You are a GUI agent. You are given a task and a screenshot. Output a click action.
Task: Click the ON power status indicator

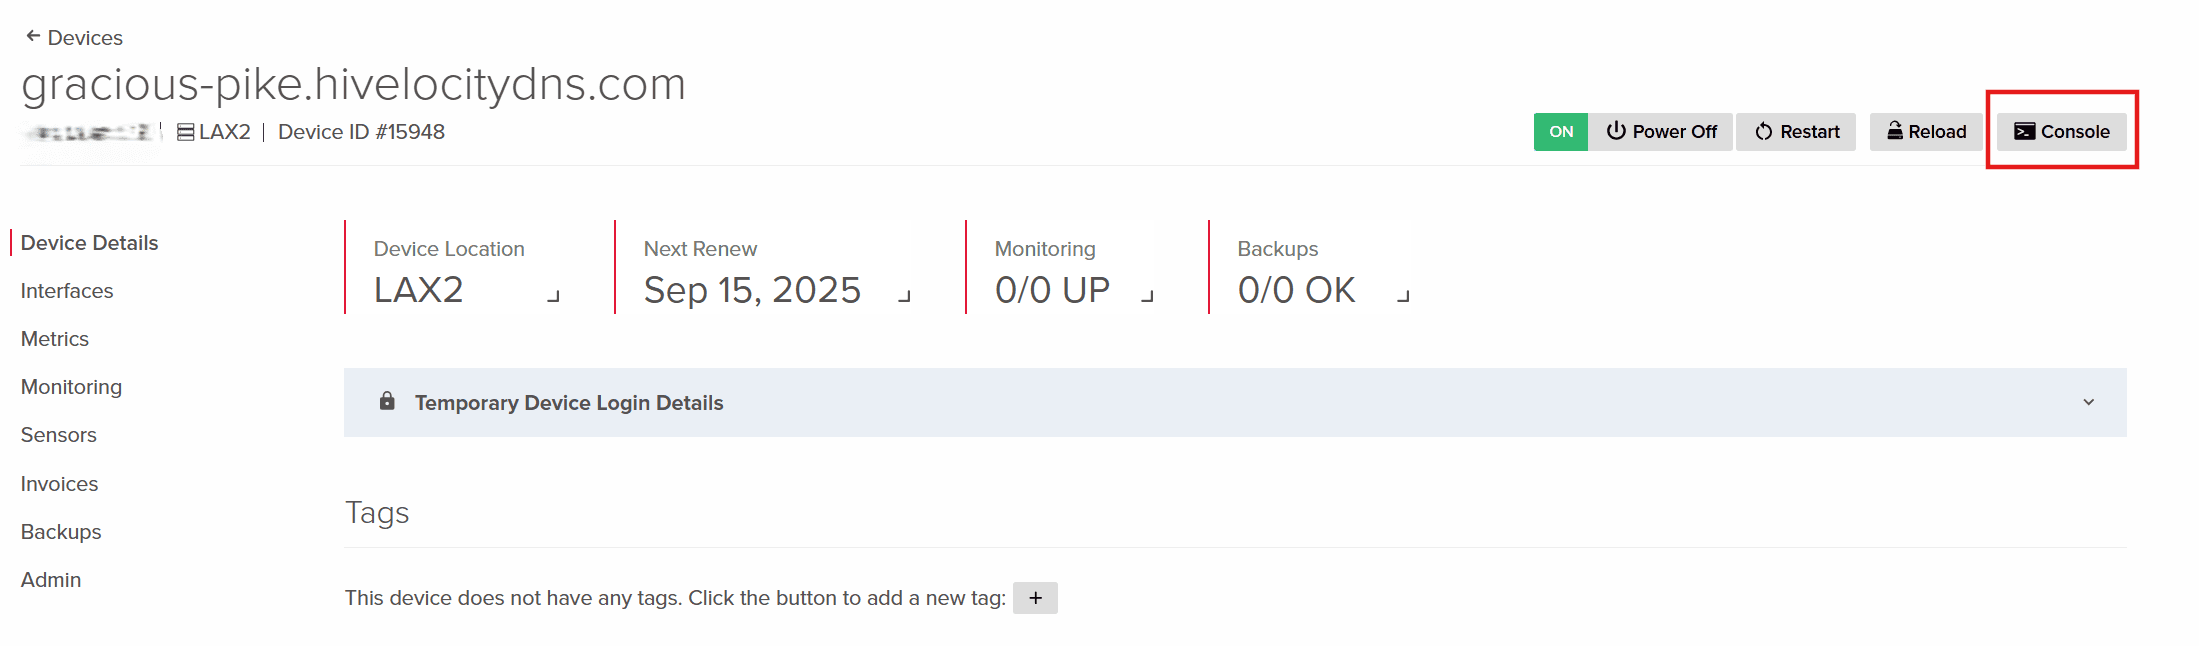(x=1560, y=132)
